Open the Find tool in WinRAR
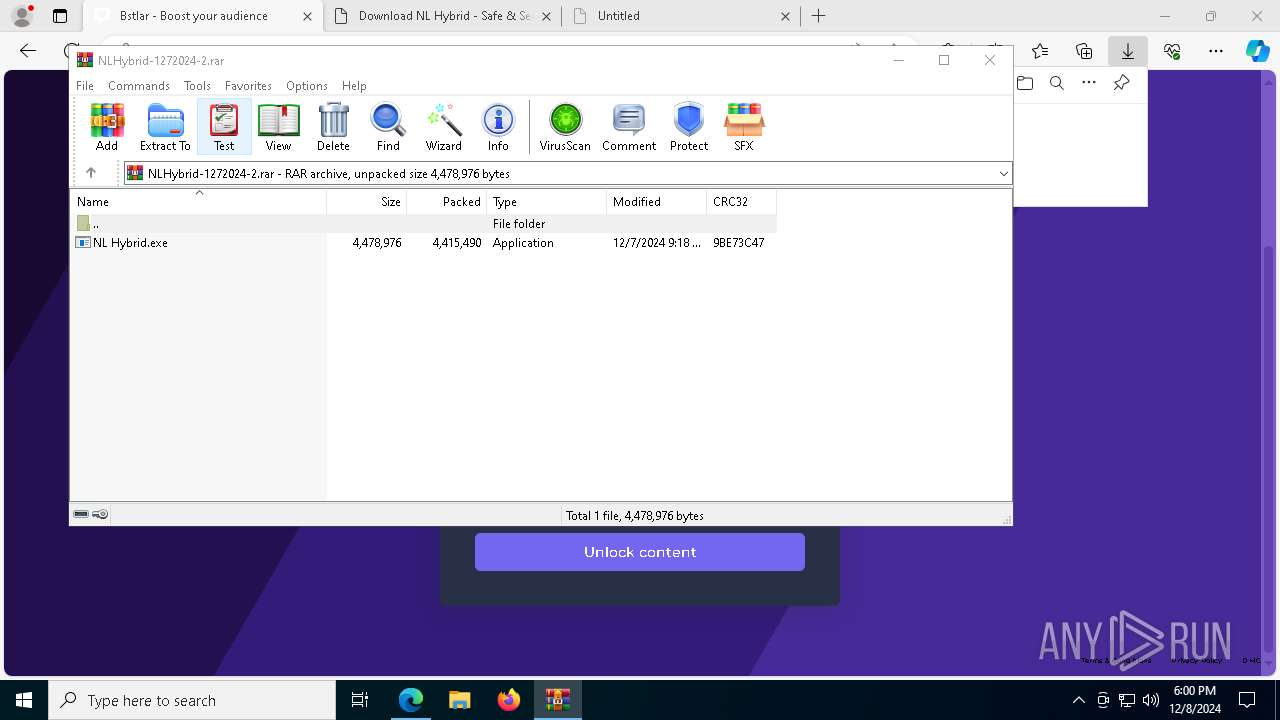This screenshot has height=720, width=1280. click(388, 127)
